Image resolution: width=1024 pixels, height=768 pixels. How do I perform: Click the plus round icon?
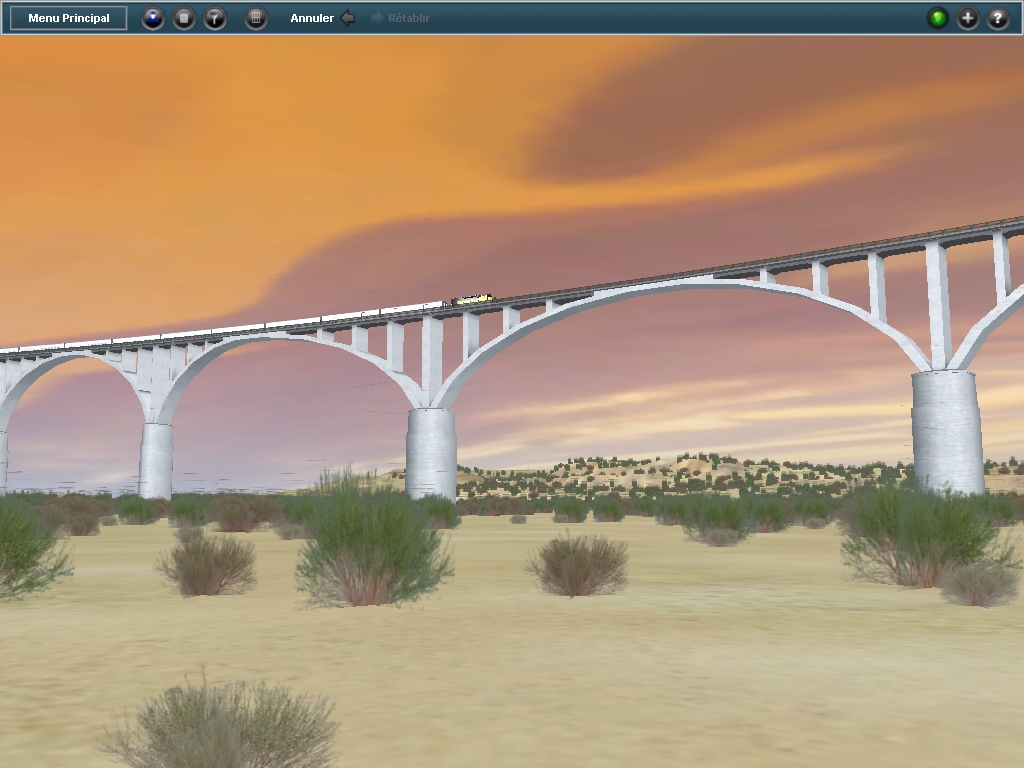968,18
